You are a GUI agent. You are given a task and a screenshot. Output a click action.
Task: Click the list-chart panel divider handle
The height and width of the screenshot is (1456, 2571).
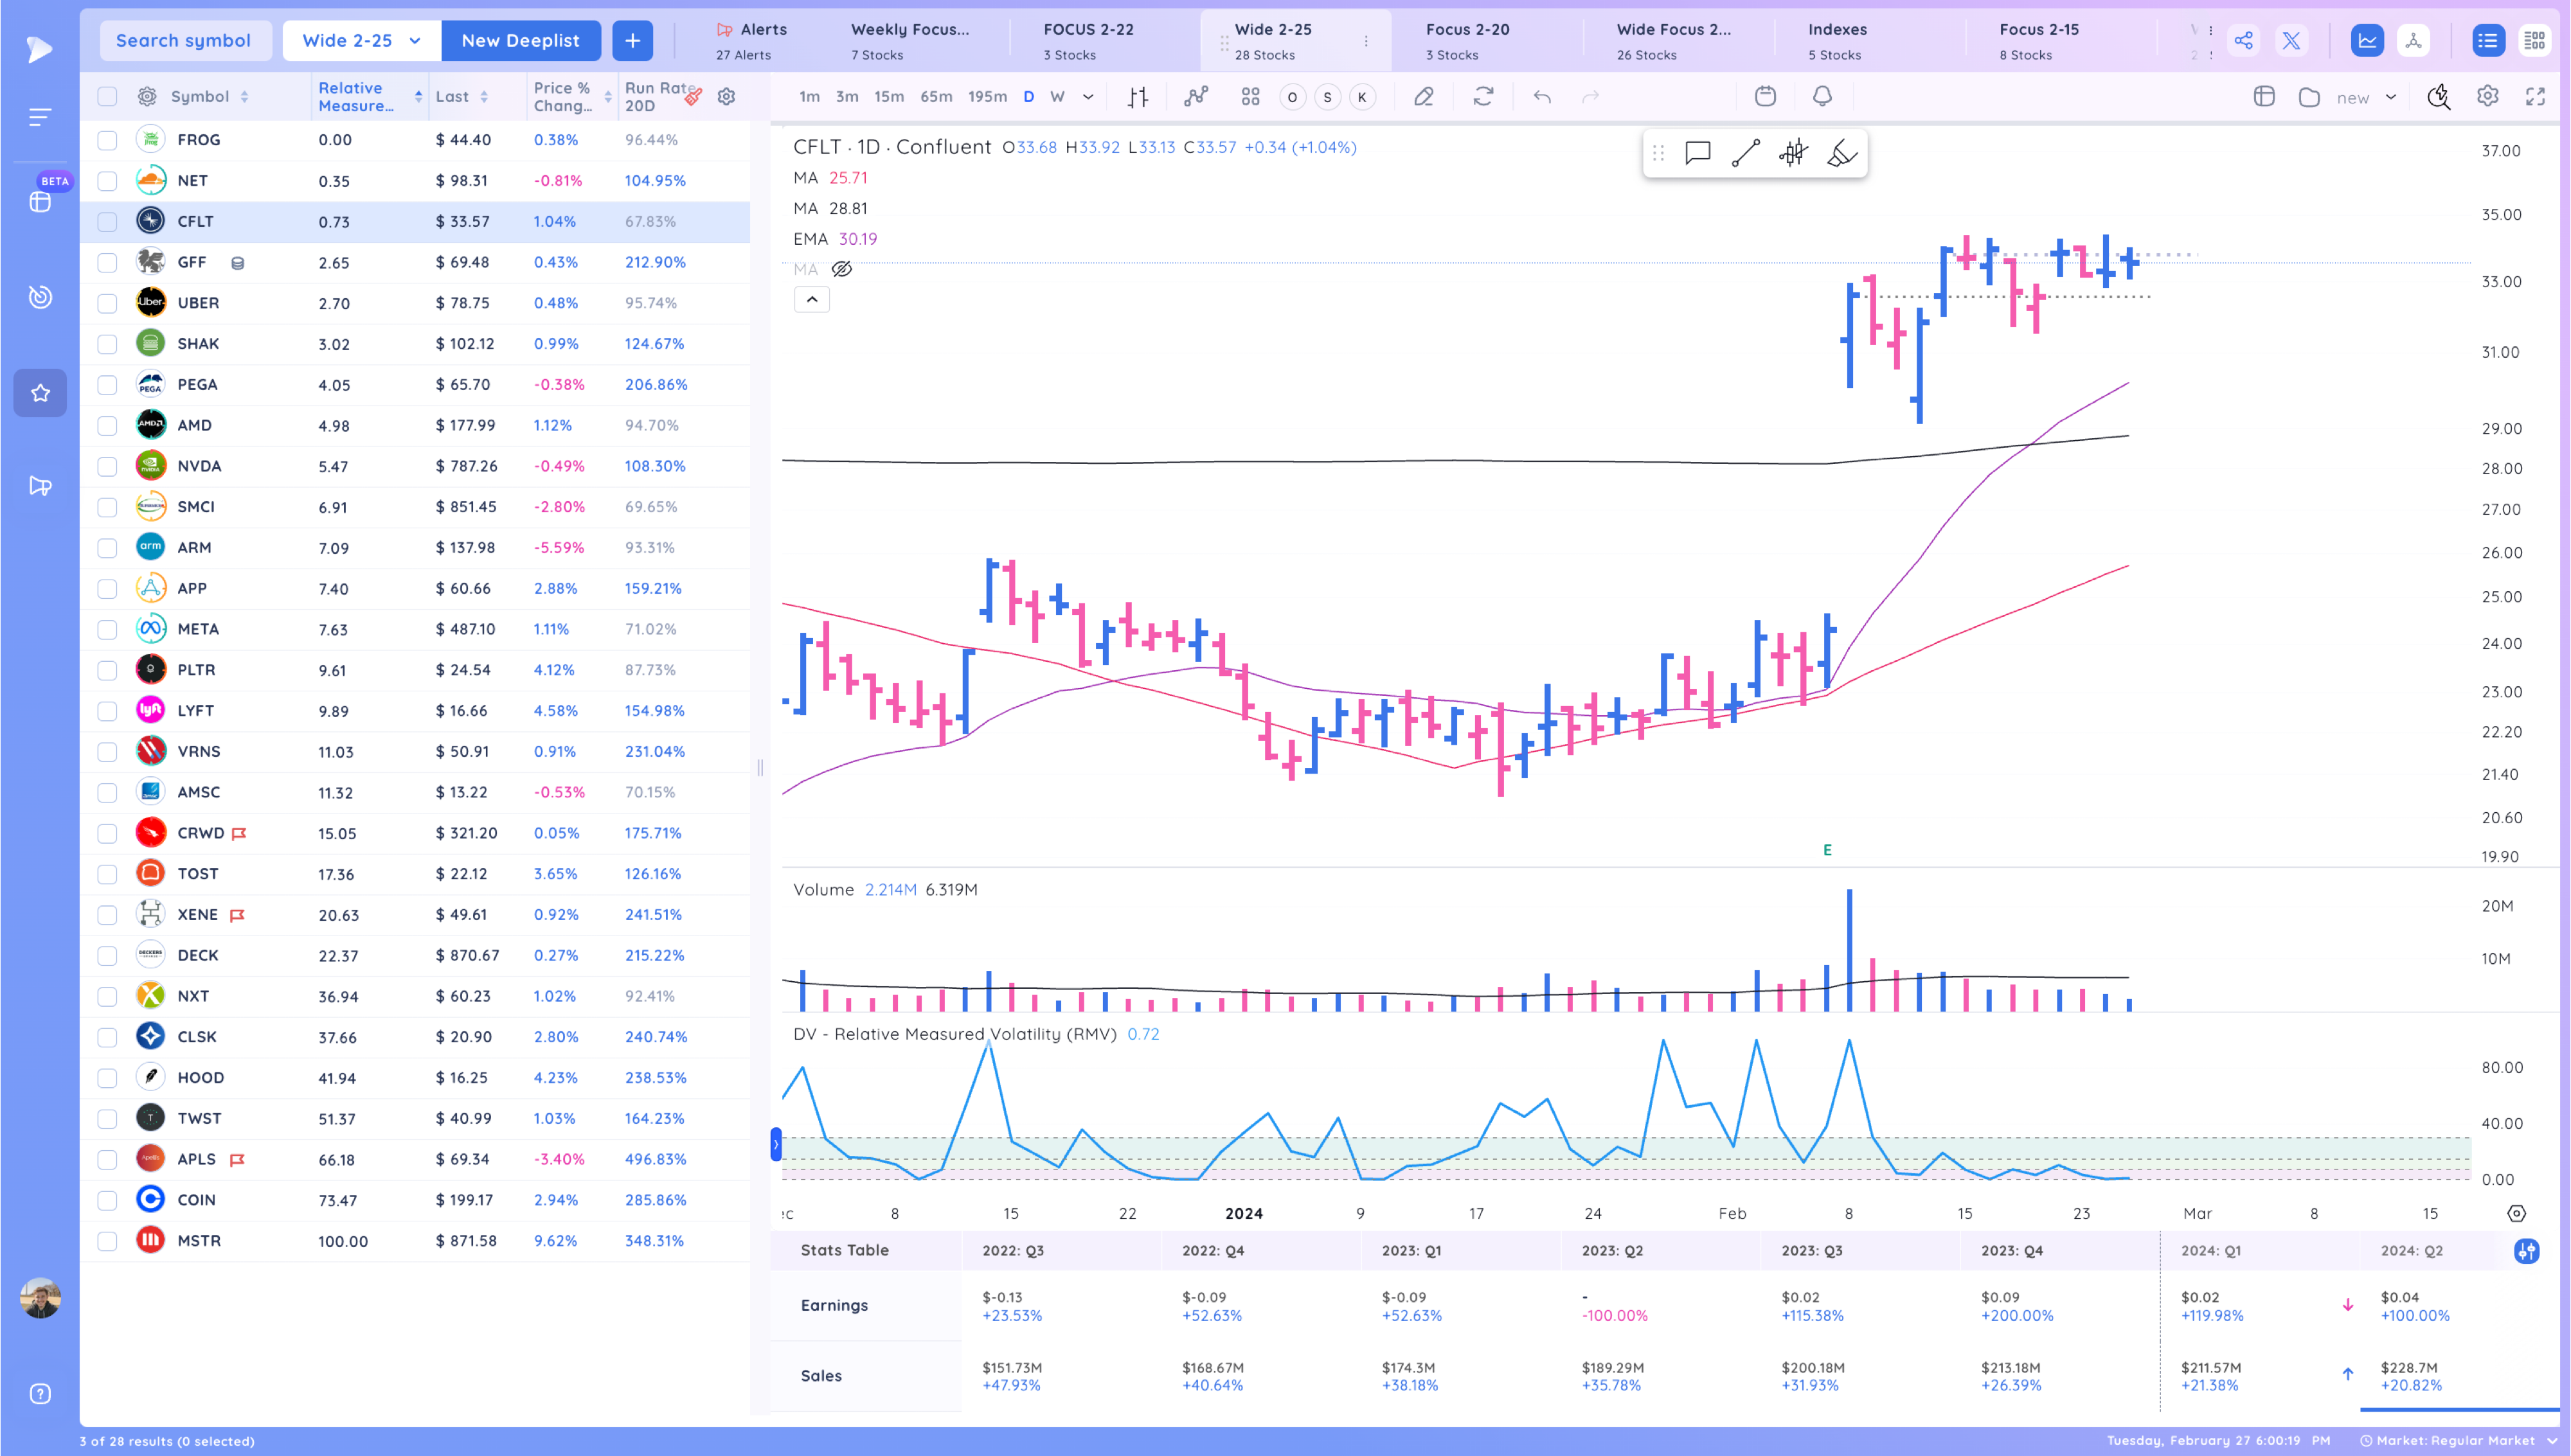760,768
